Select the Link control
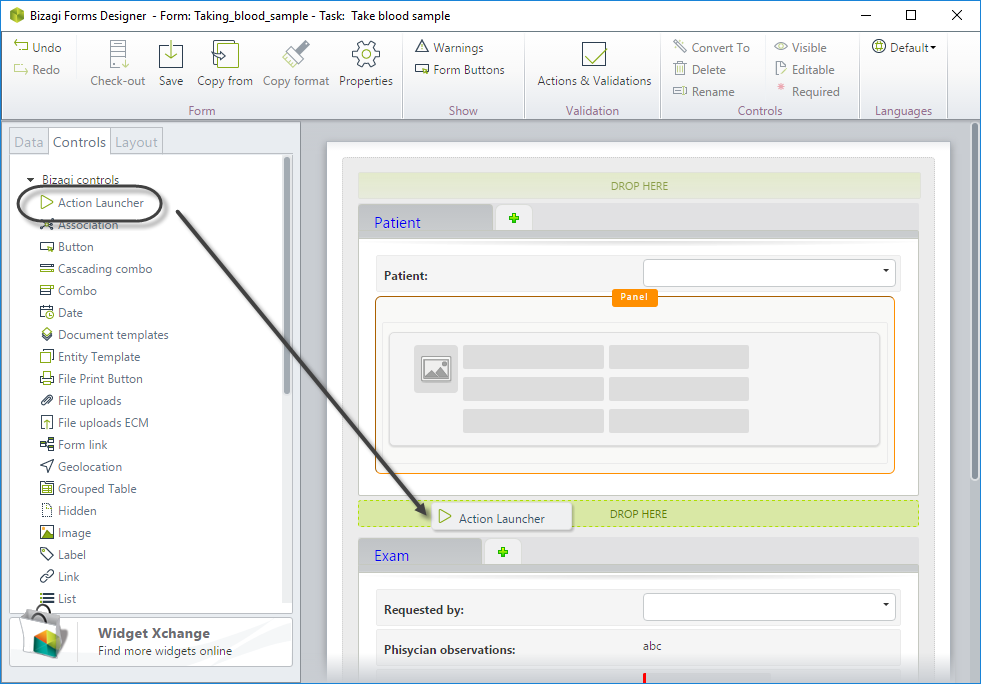This screenshot has height=684, width=981. tap(59, 576)
